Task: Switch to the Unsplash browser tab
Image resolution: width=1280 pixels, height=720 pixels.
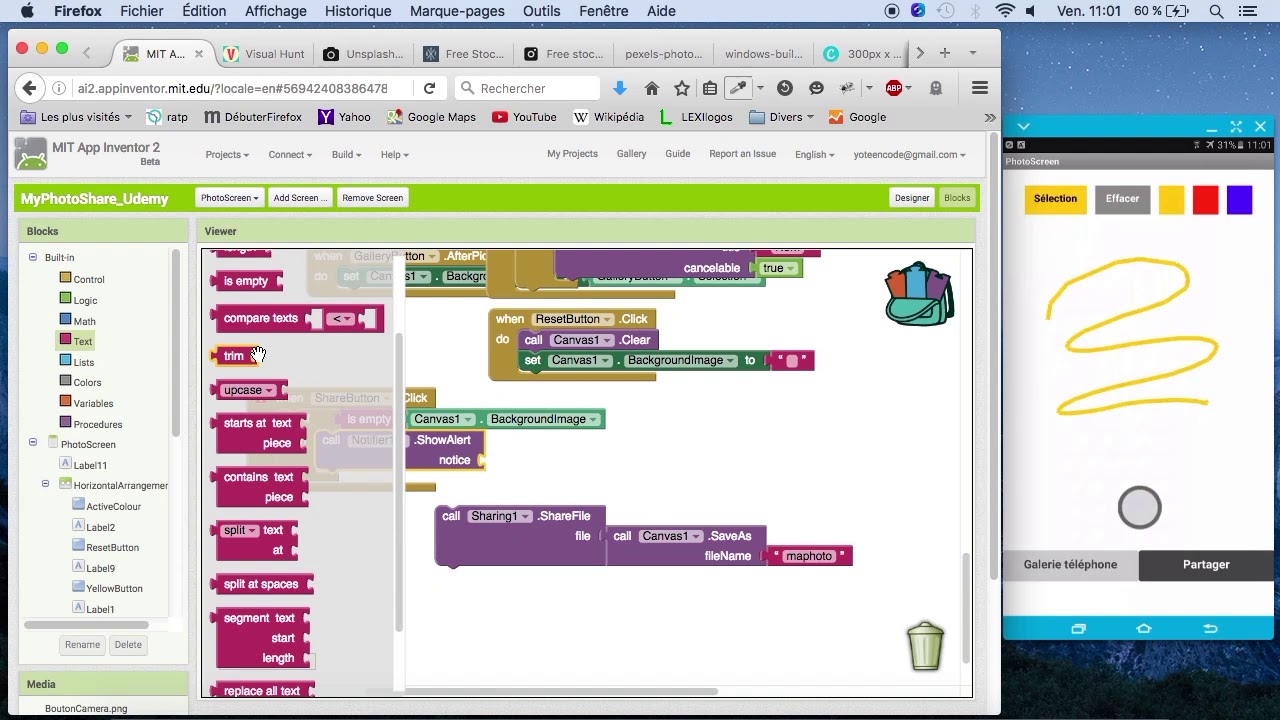Action: tap(364, 54)
